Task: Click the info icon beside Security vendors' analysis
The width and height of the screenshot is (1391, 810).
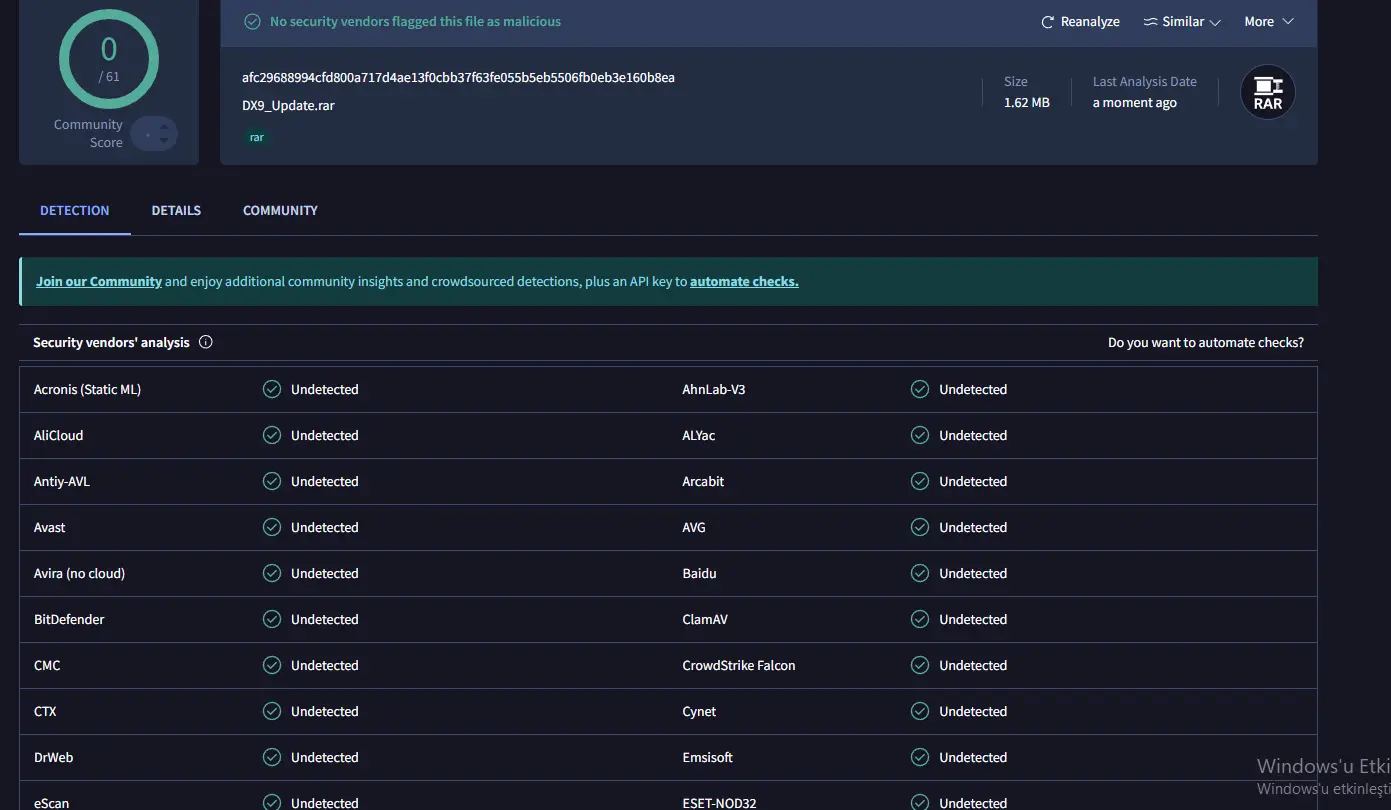Action: pyautogui.click(x=206, y=342)
